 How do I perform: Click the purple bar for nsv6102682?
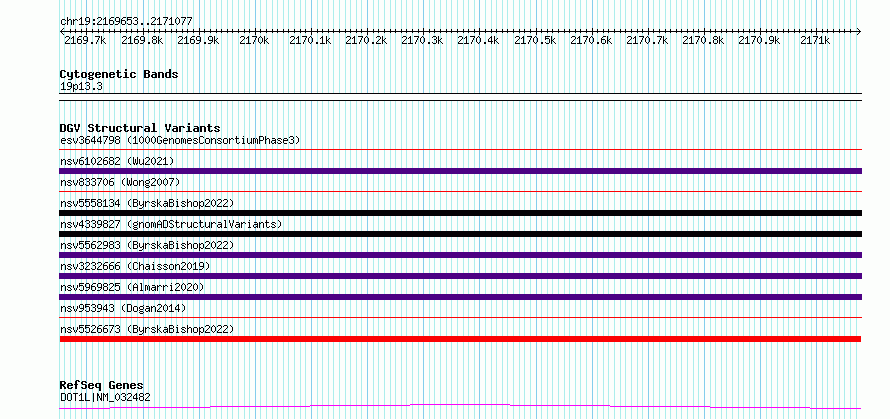pyautogui.click(x=460, y=171)
